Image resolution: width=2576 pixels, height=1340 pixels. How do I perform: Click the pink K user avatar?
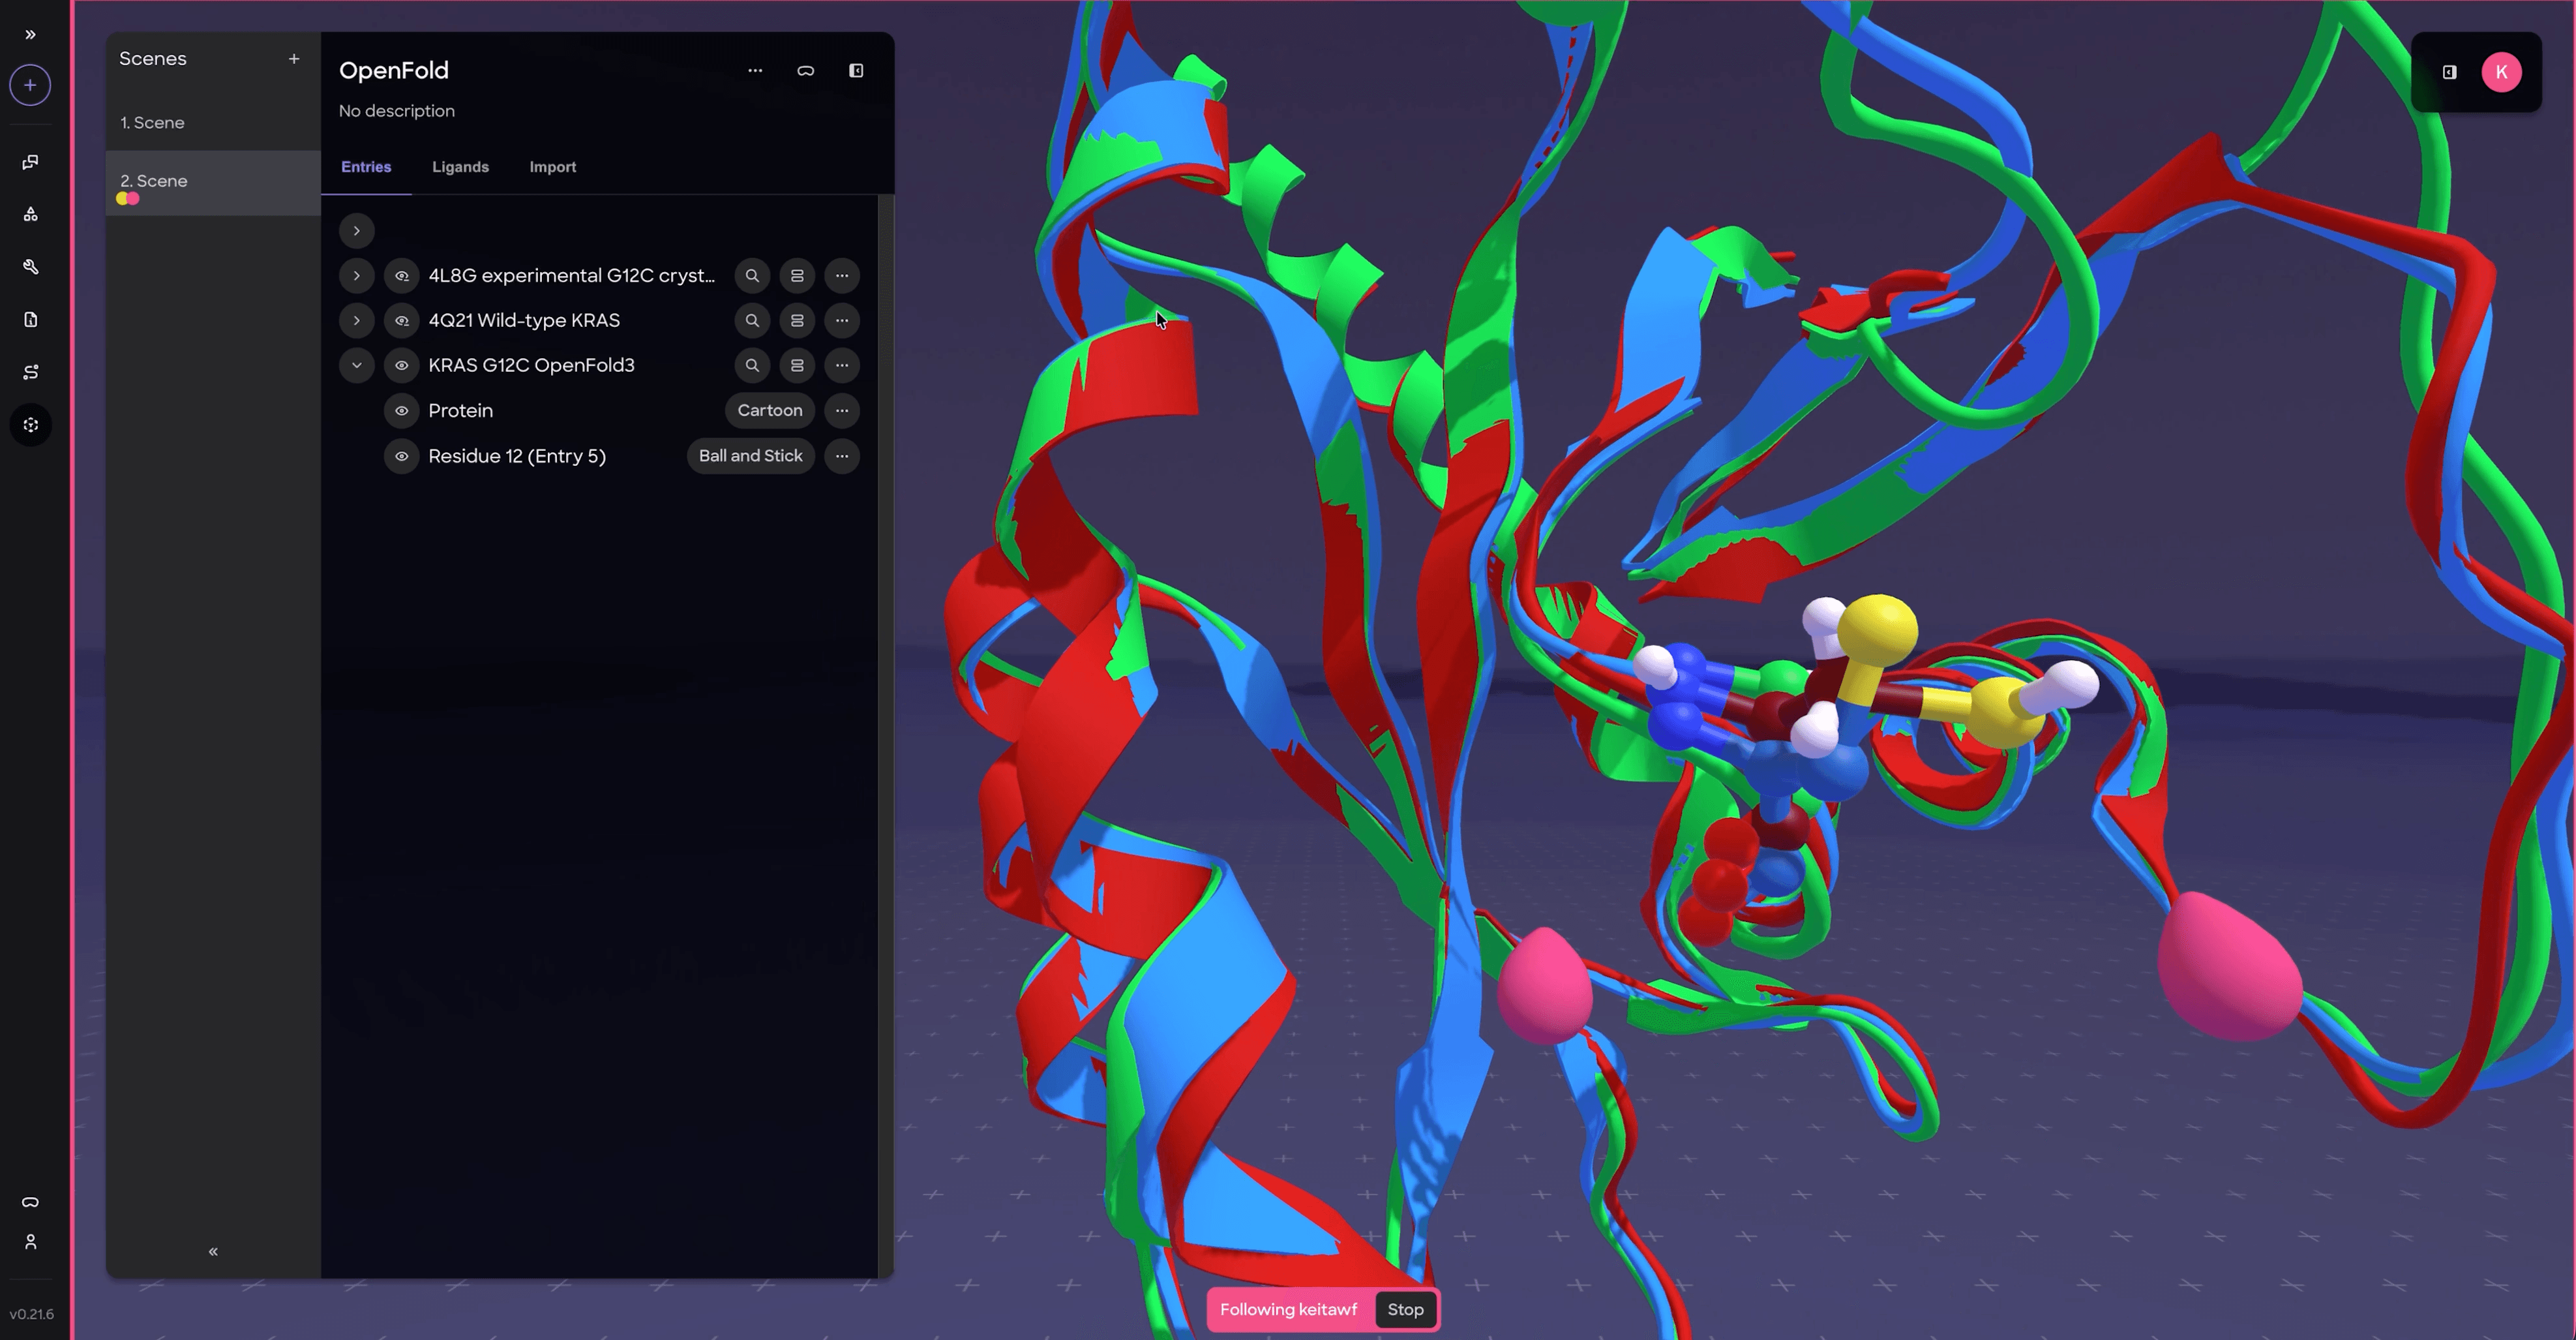tap(2501, 72)
